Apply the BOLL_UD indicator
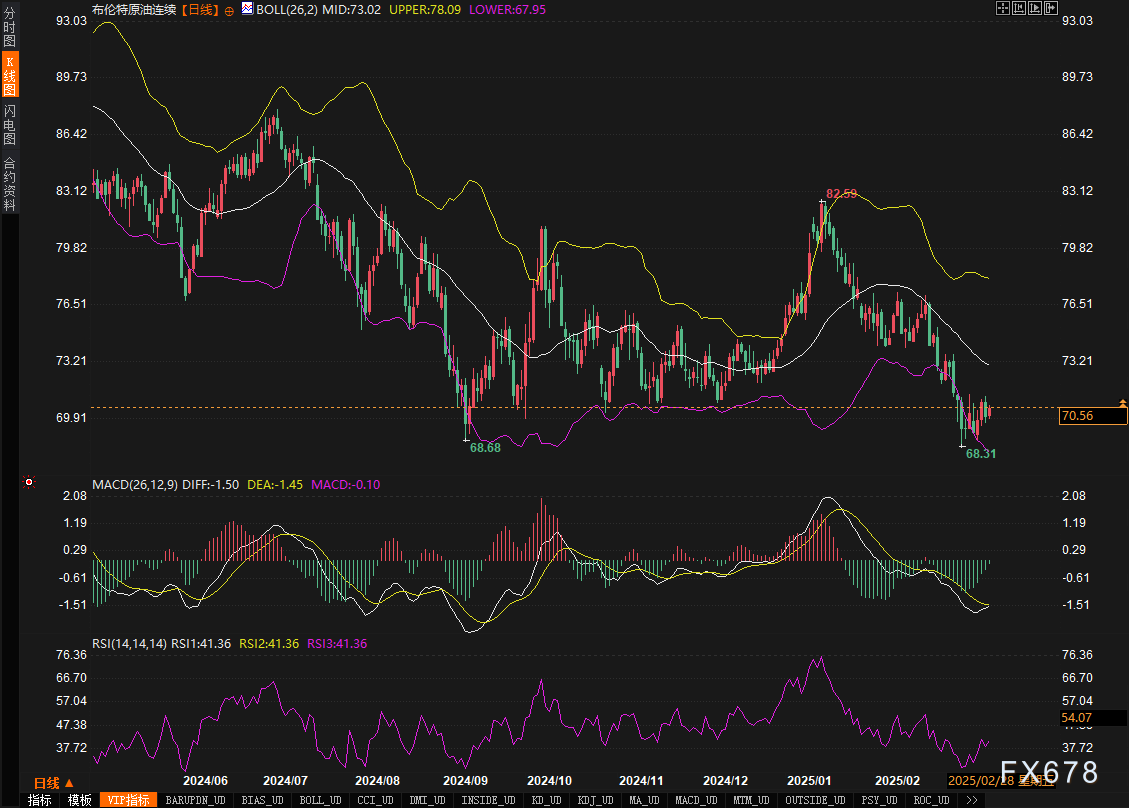The width and height of the screenshot is (1129, 808). [320, 800]
